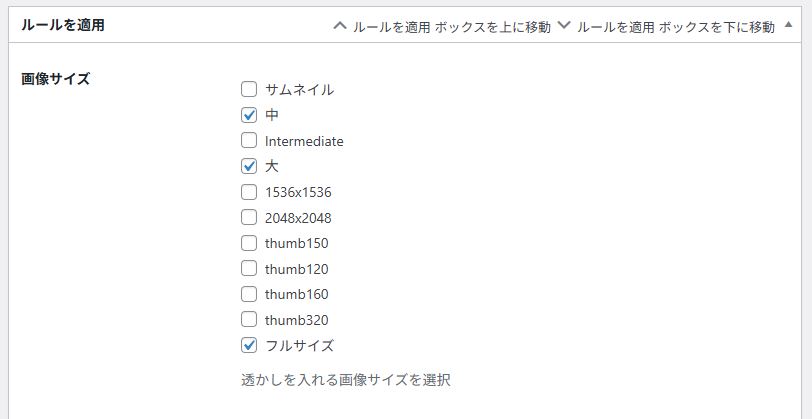Viewport: 812px width, 419px height.
Task: Click the ルールを適用 panel heading title
Action: click(x=63, y=26)
